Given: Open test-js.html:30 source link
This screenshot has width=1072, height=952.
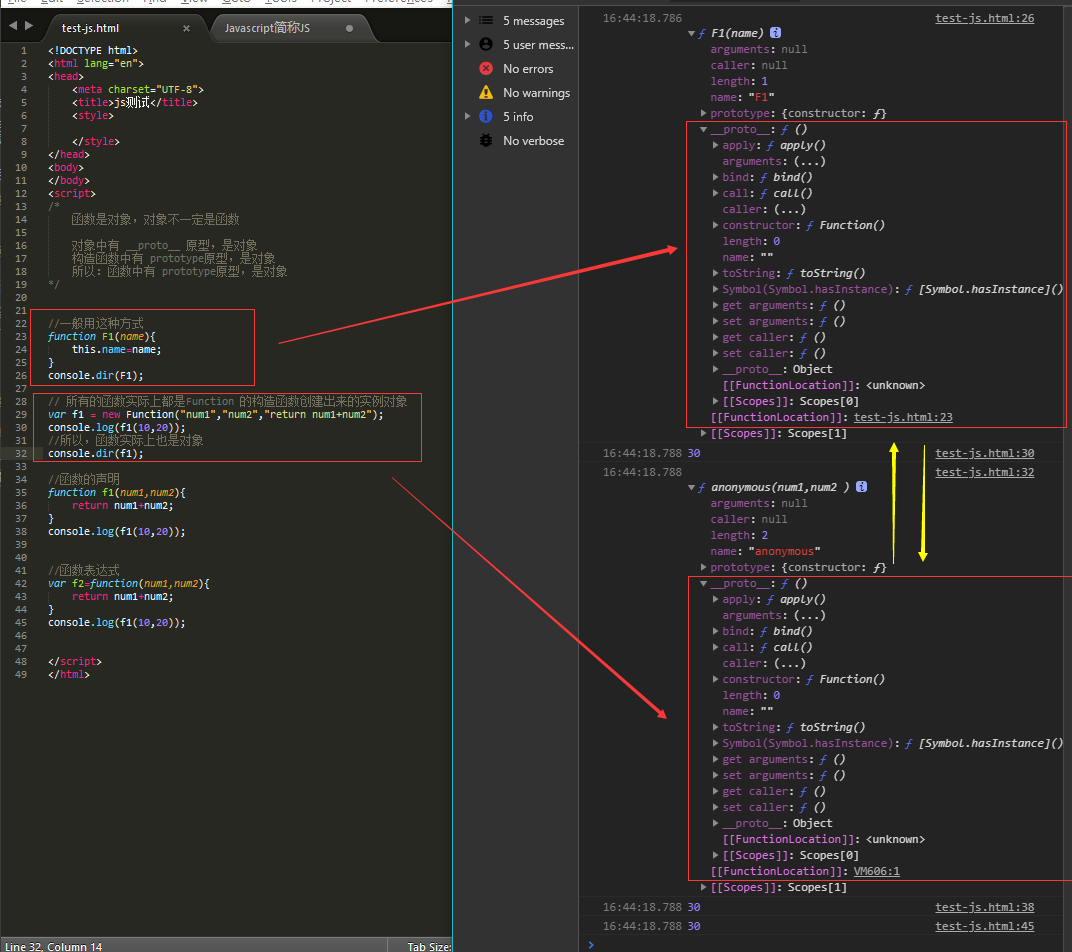Looking at the screenshot, I should coord(984,453).
